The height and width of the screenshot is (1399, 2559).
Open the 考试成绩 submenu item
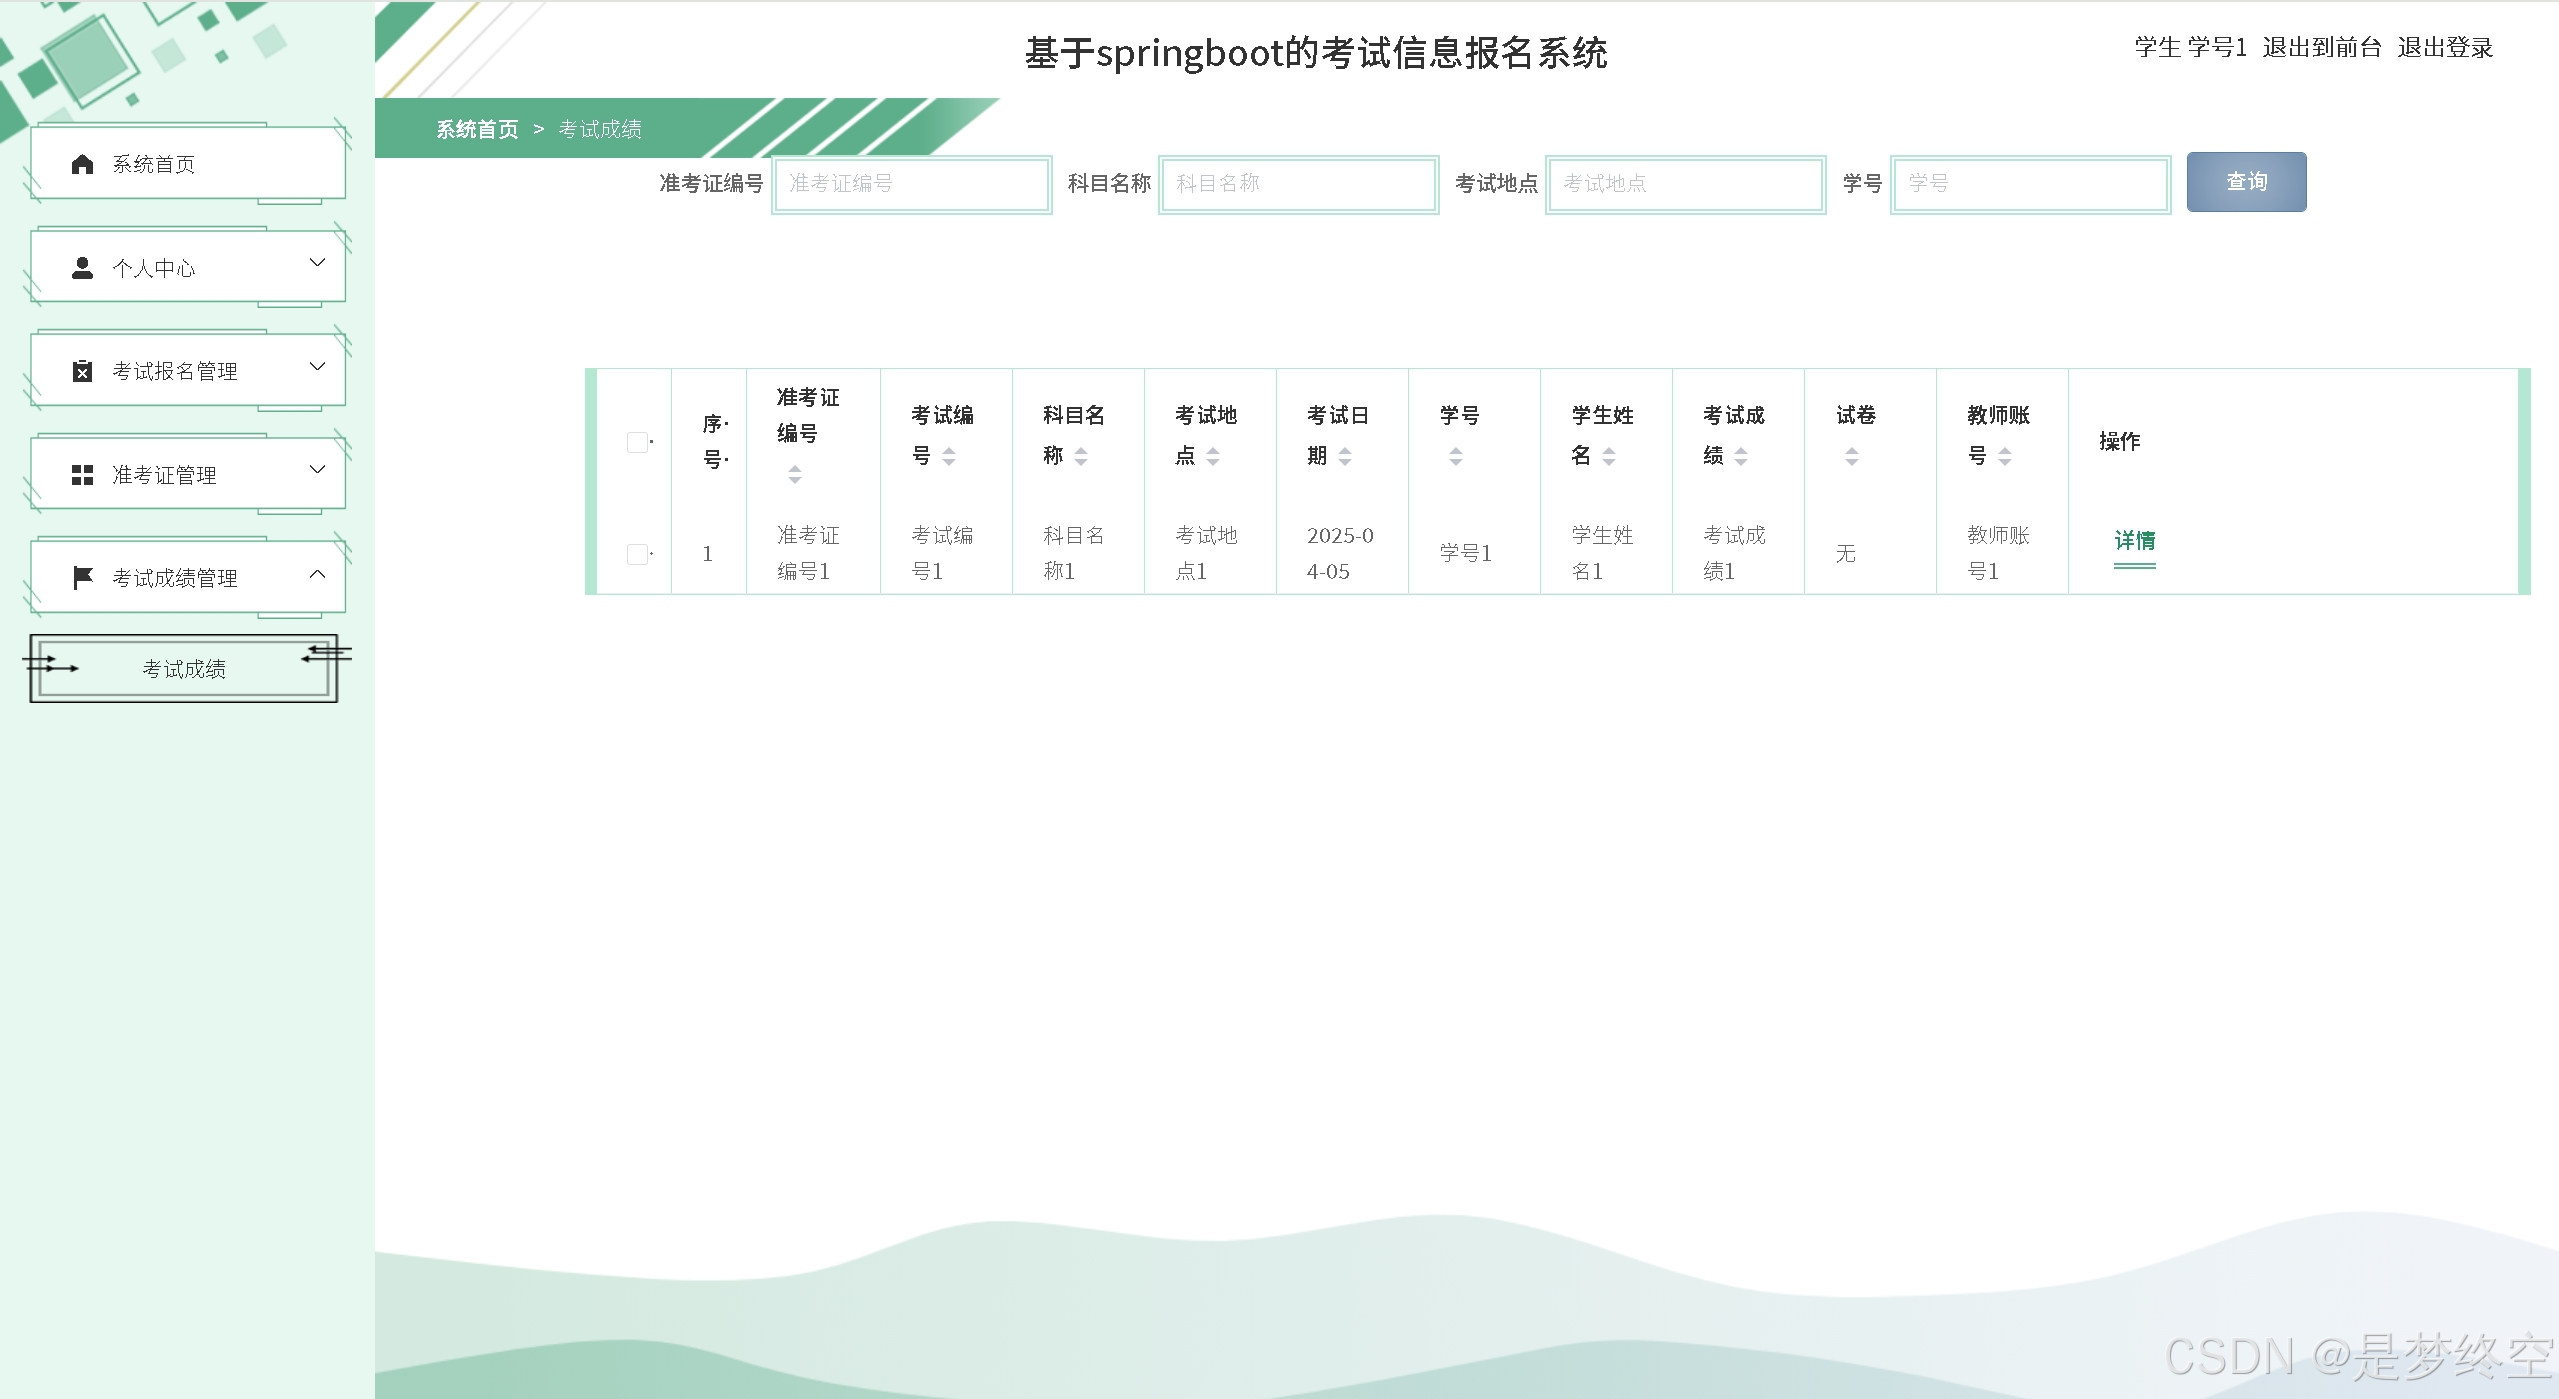(x=184, y=669)
